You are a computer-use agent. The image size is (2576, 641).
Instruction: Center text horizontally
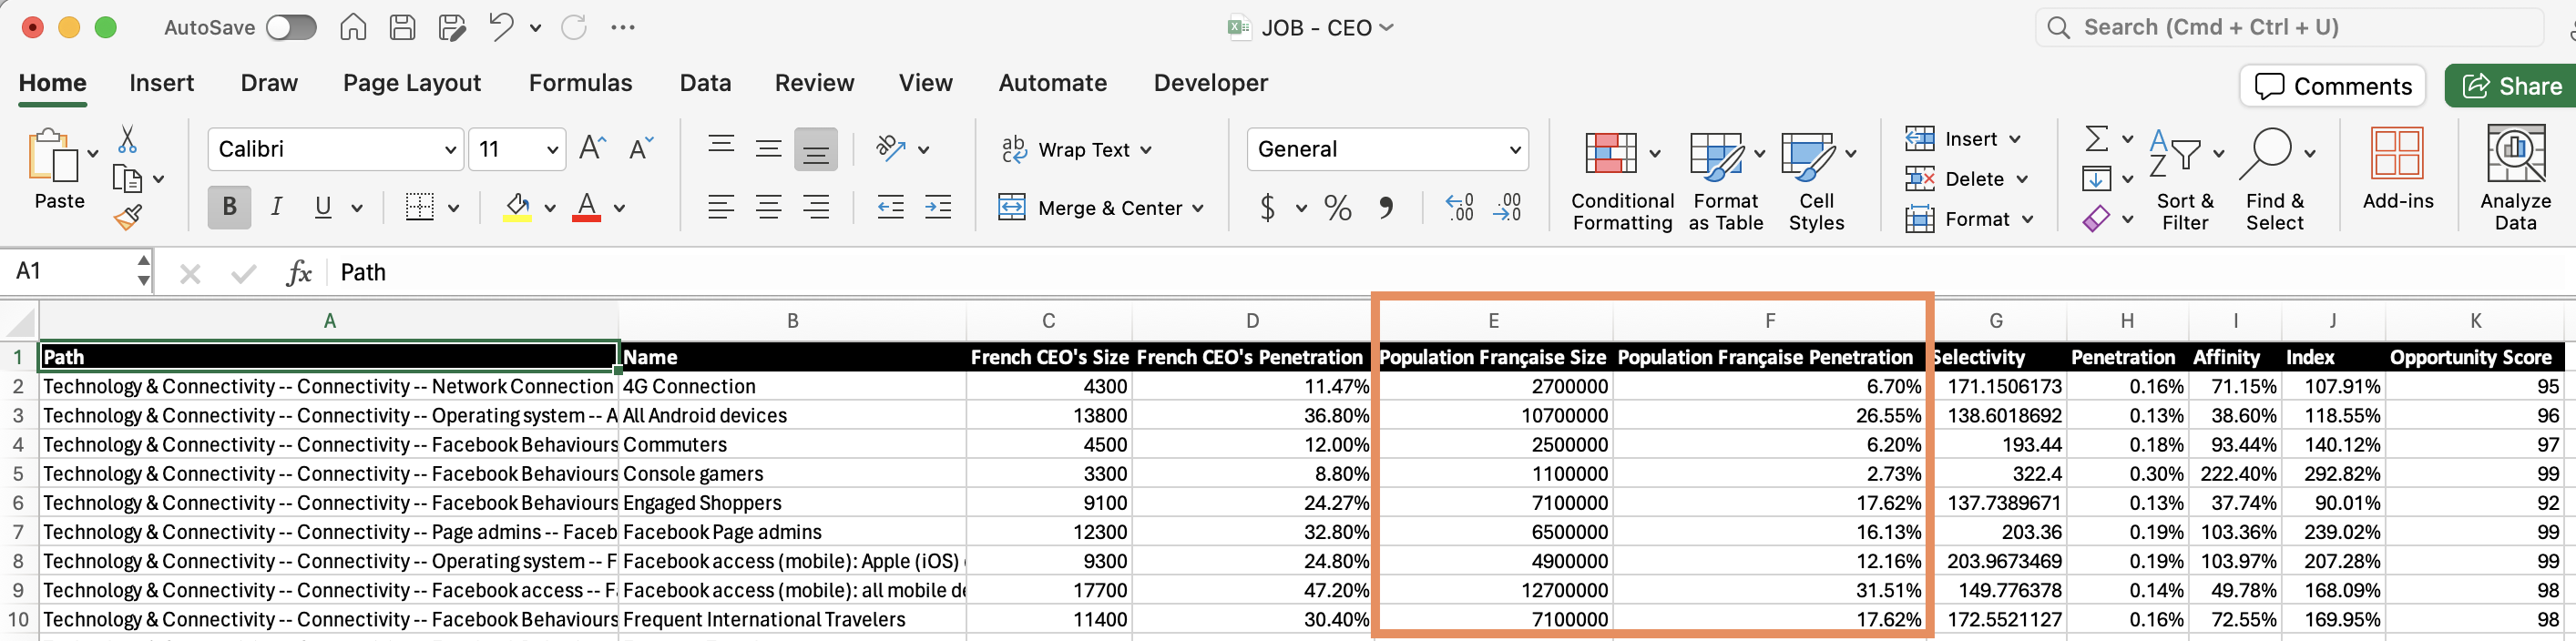[x=769, y=207]
